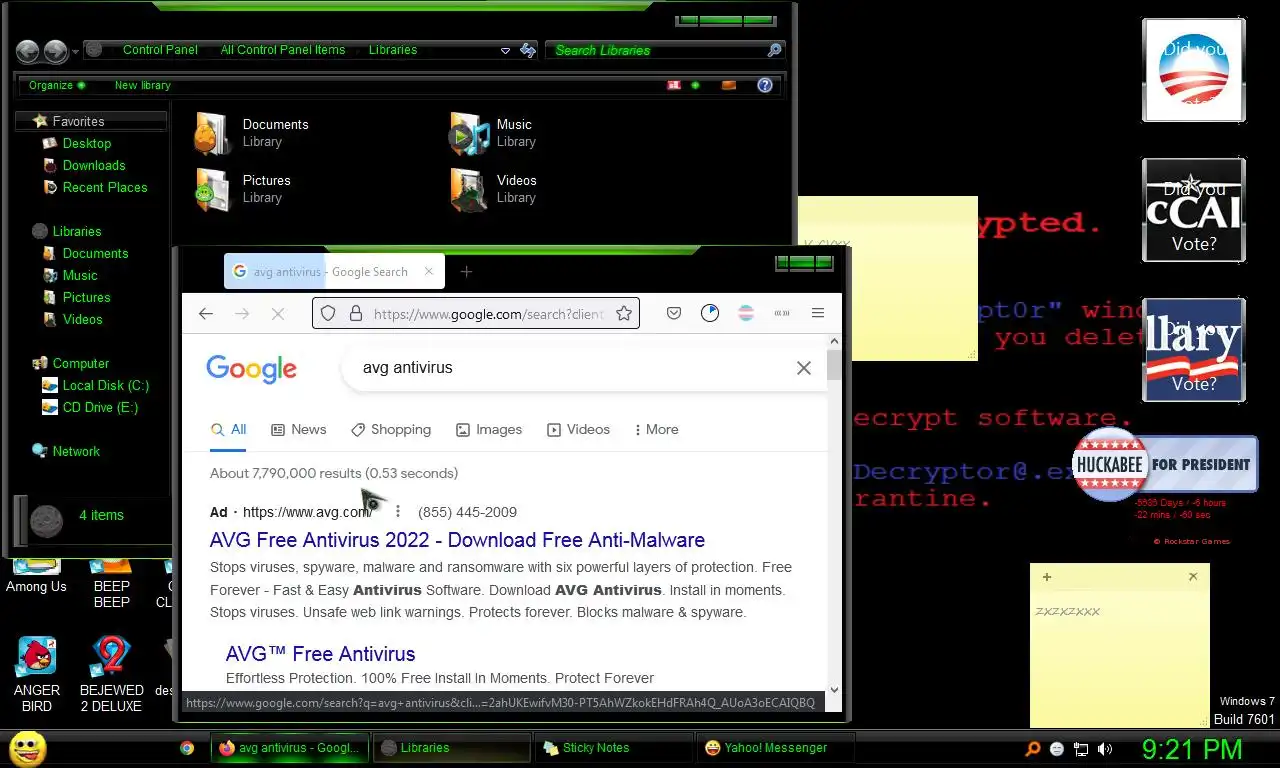Image resolution: width=1280 pixels, height=768 pixels.
Task: Select Desktop under Favorites
Action: (87, 143)
